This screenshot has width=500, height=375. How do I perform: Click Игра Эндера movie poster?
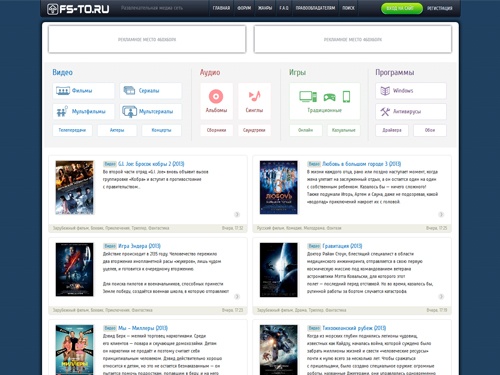coord(74,269)
